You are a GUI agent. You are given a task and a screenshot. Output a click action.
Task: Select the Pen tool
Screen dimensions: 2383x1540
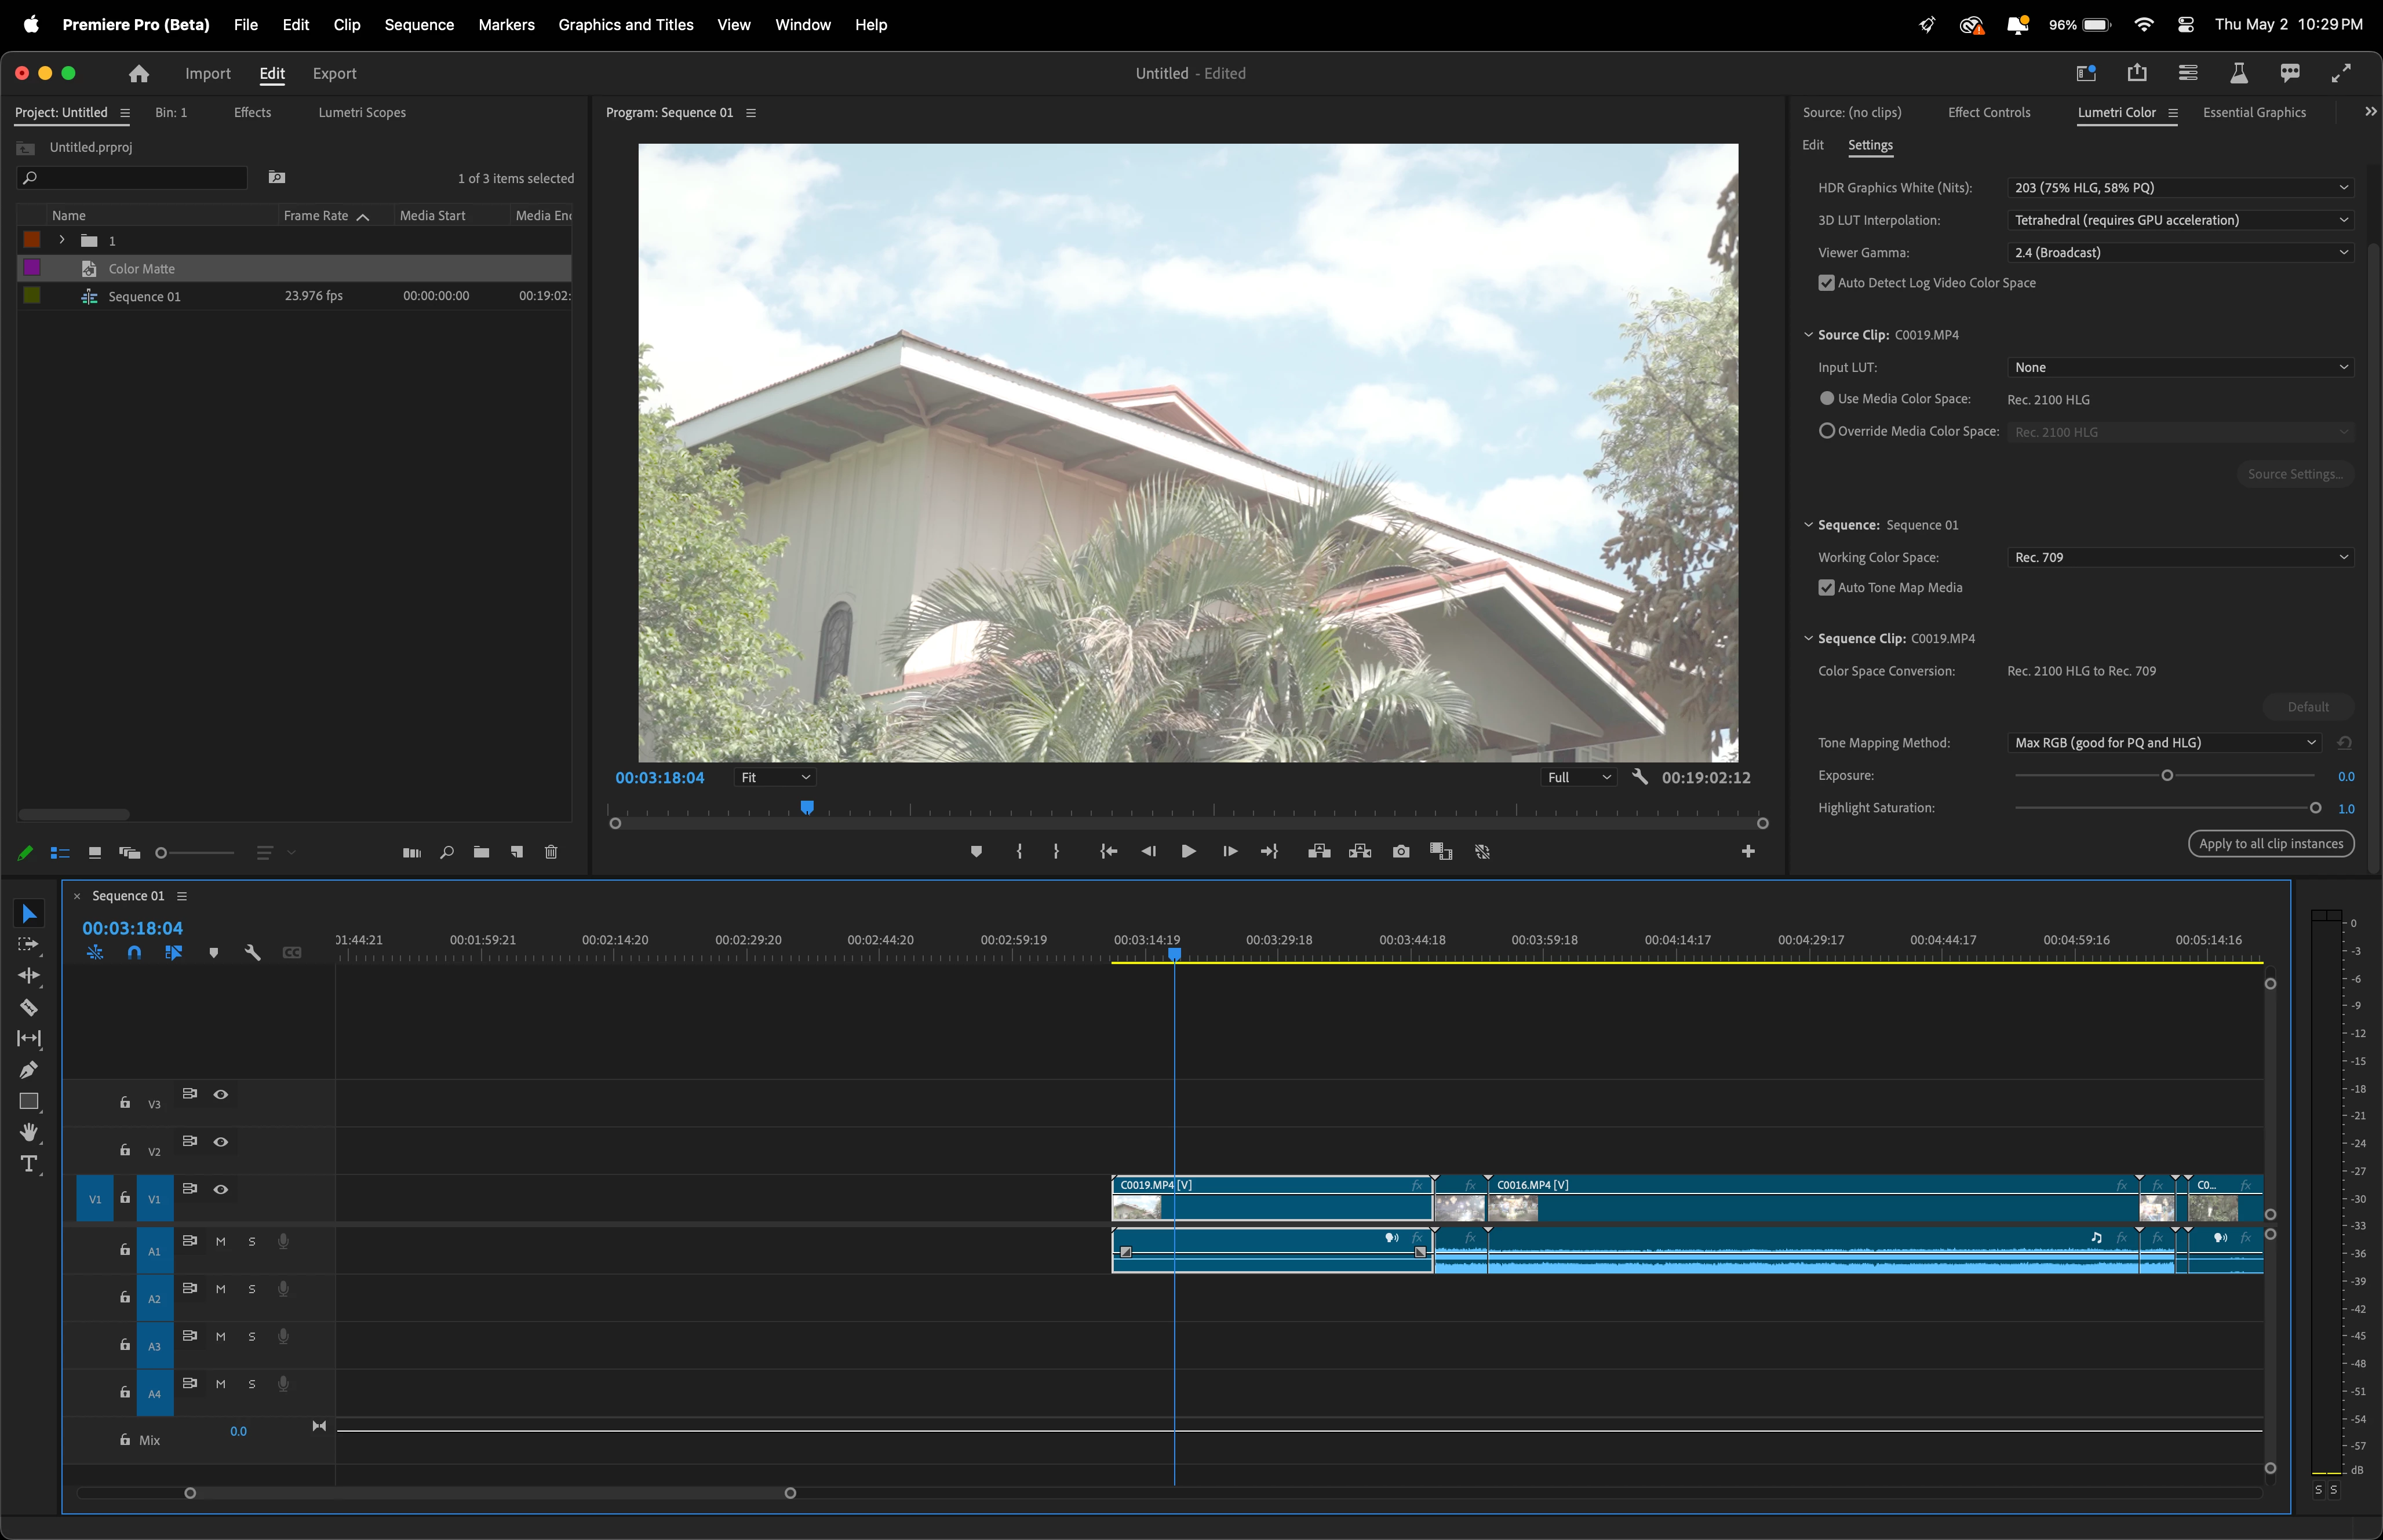tap(29, 1070)
